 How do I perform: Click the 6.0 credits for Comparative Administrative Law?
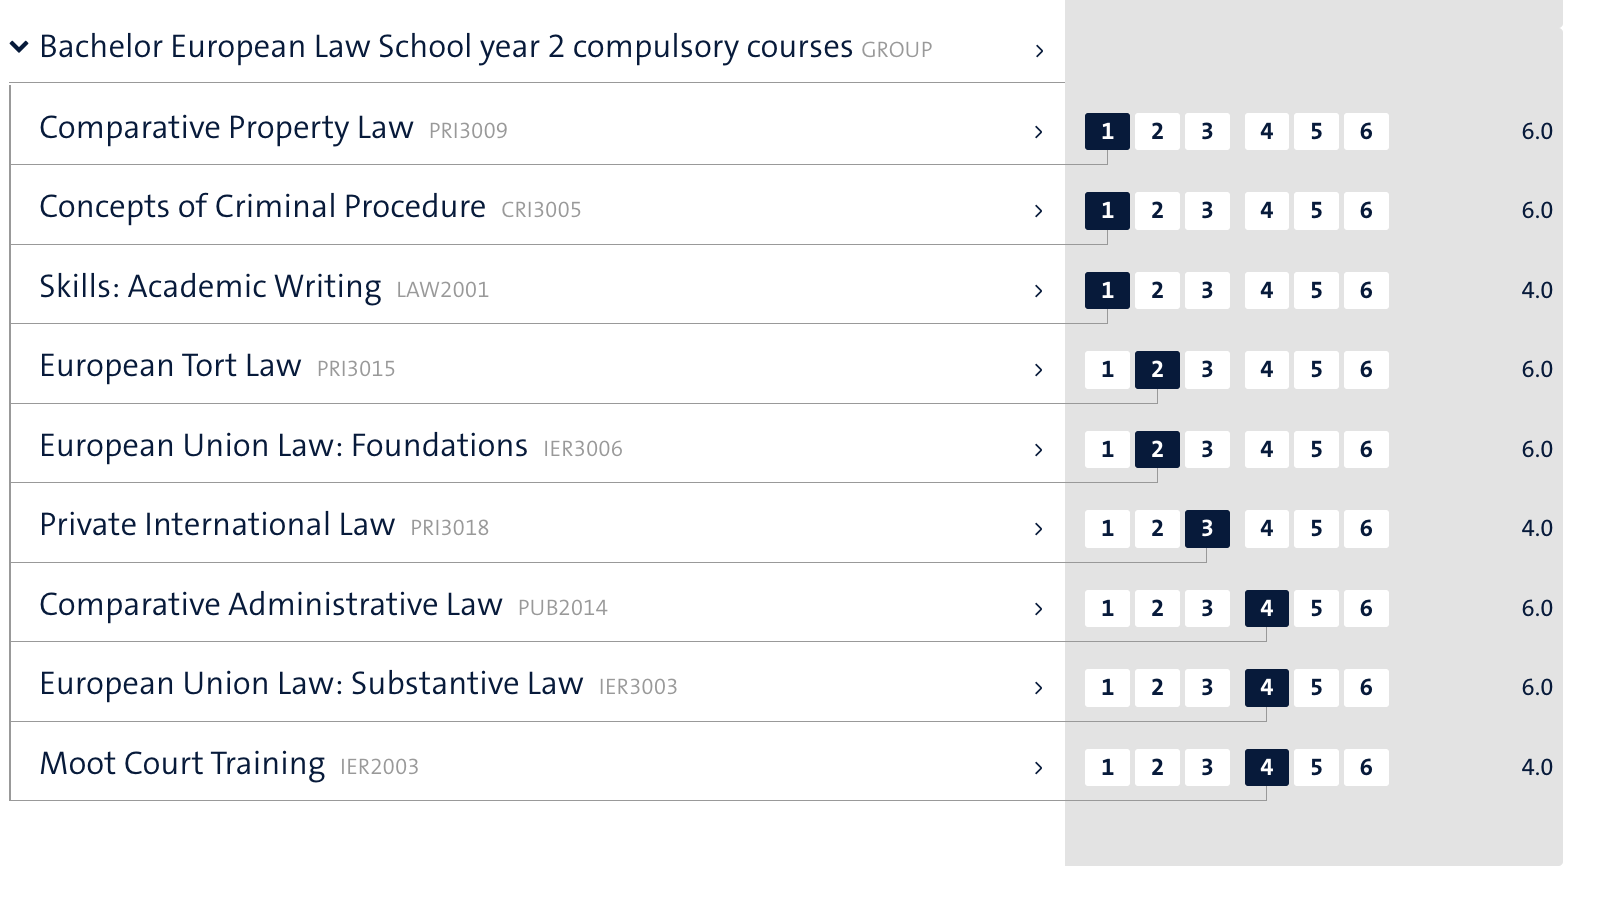[1536, 609]
